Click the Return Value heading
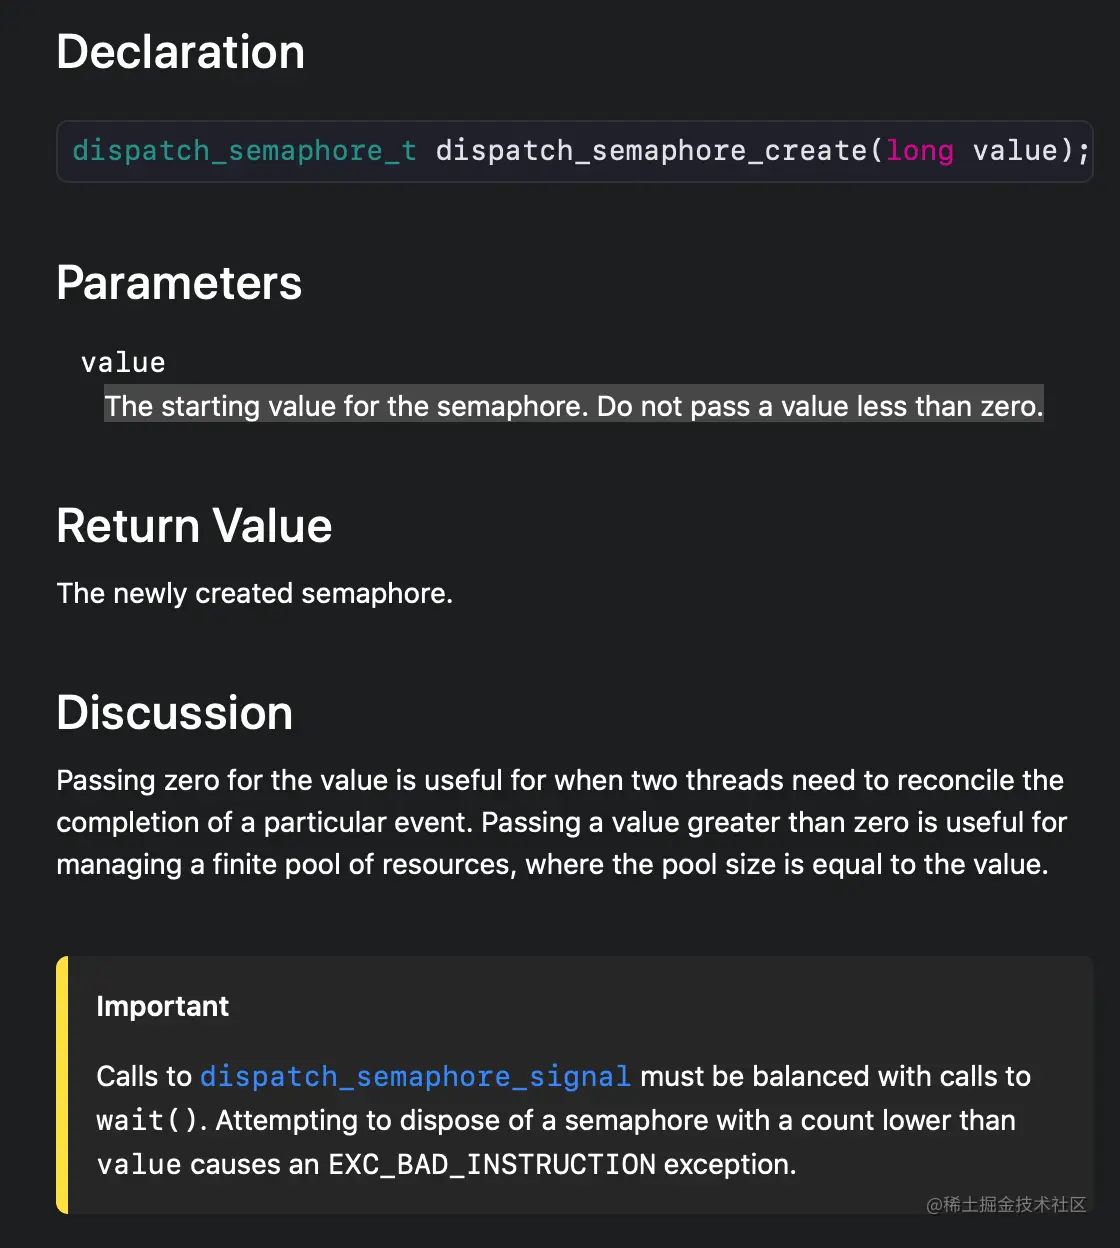Image resolution: width=1120 pixels, height=1248 pixels. (x=194, y=526)
